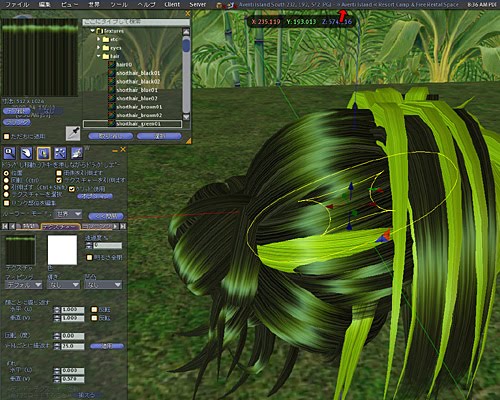Open the Client menu
This screenshot has height=400, width=500.
coord(172,4)
